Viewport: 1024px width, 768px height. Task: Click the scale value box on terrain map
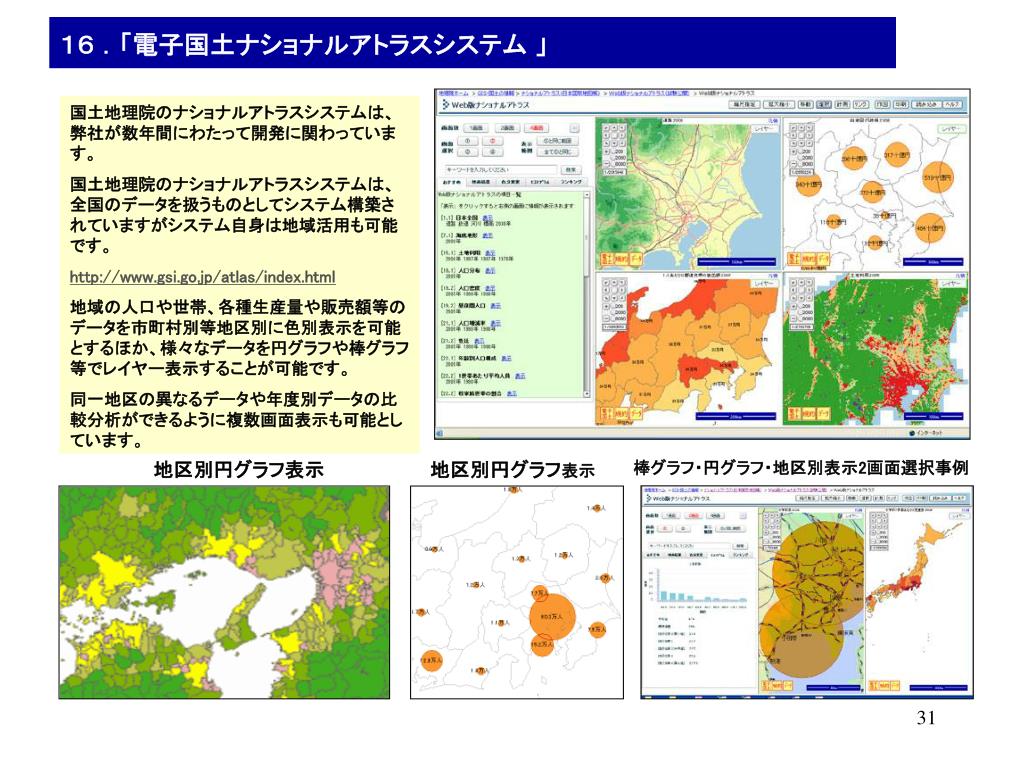(x=615, y=172)
